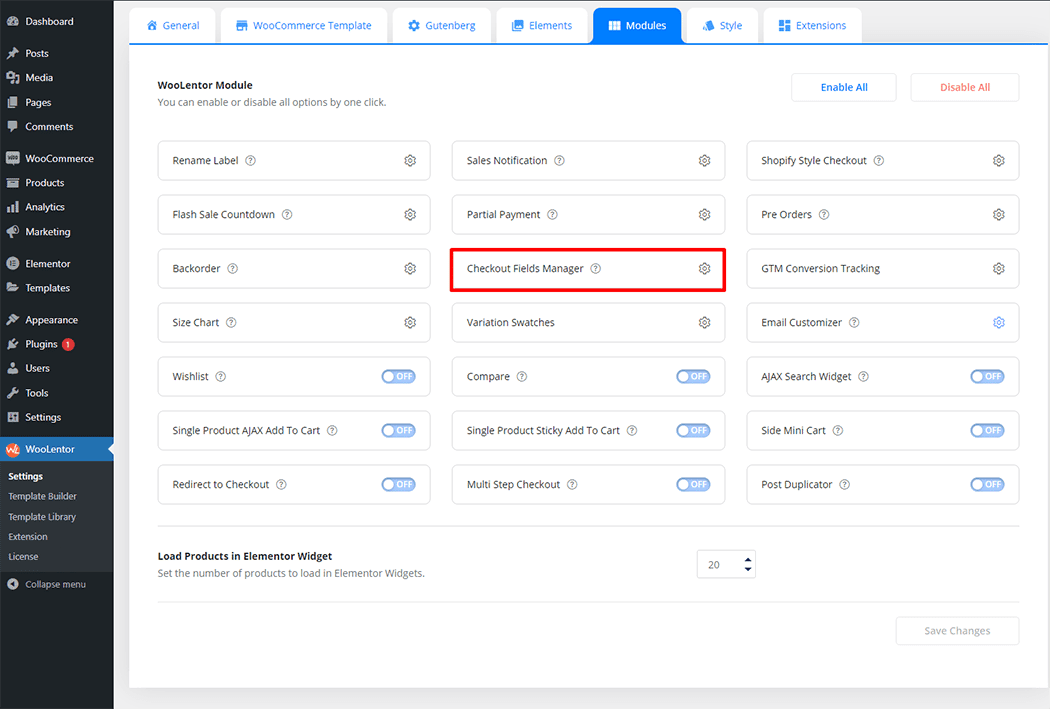Turn on Redirect to Checkout switch
This screenshot has width=1050, height=709.
point(398,484)
